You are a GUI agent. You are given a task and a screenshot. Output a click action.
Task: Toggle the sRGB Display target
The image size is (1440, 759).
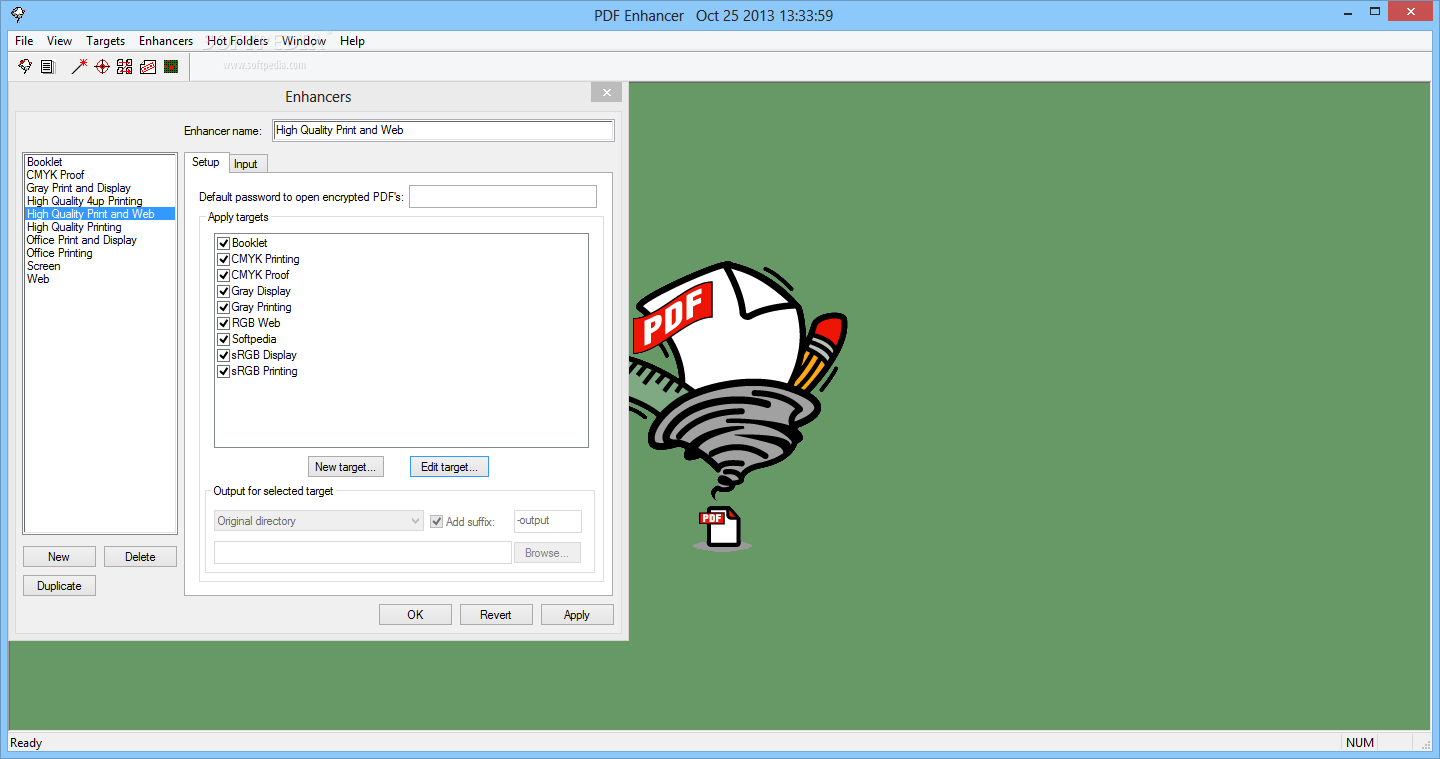(x=224, y=355)
